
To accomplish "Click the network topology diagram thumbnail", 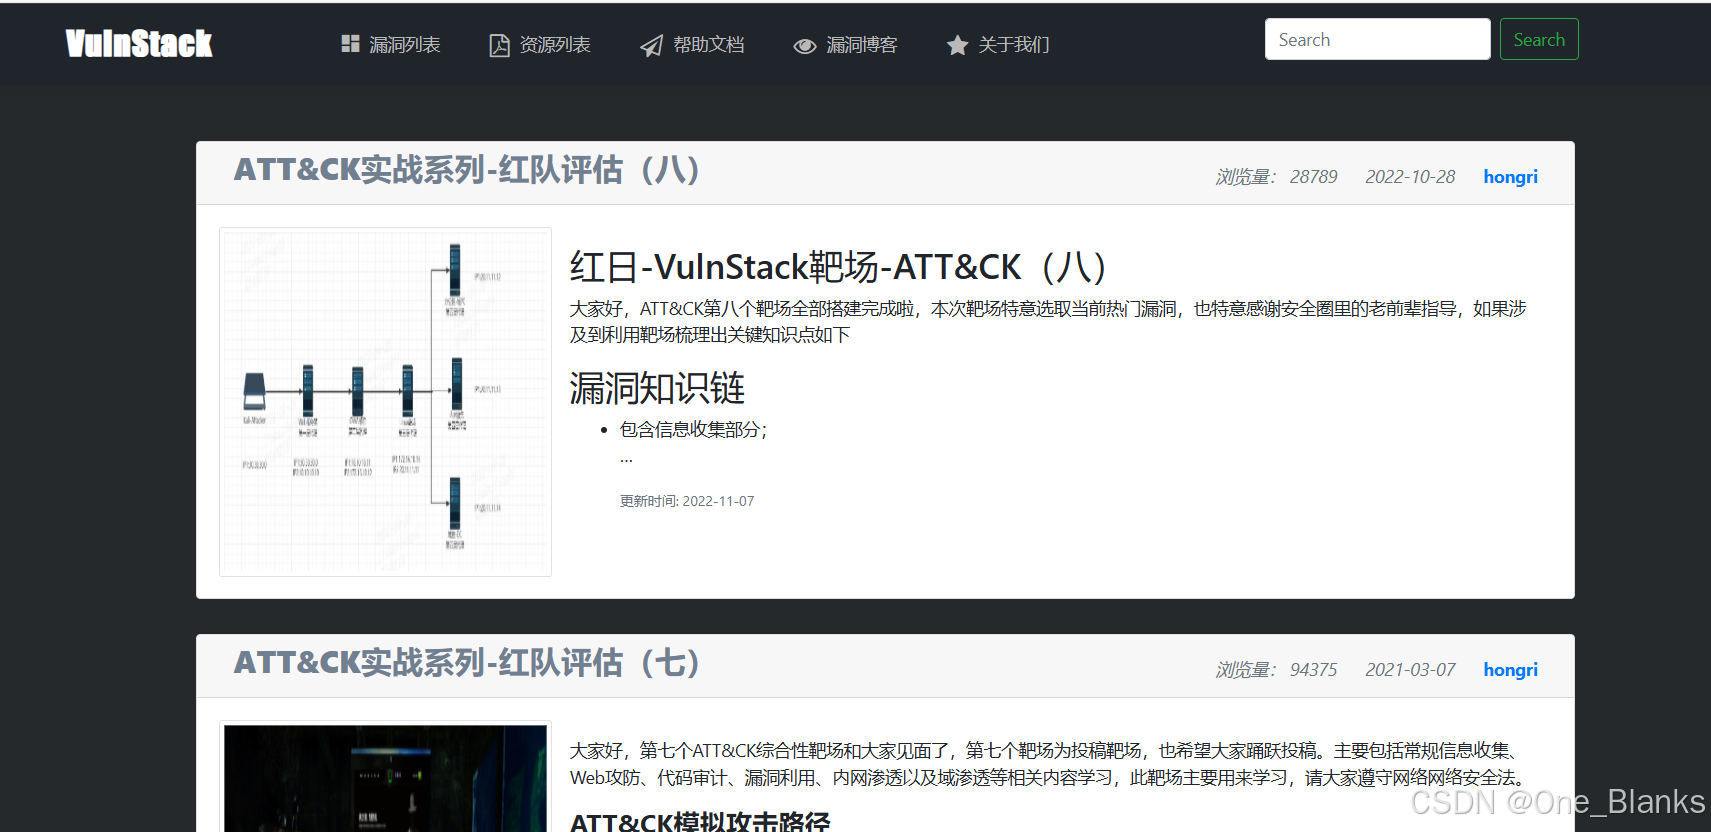I will coord(385,402).
